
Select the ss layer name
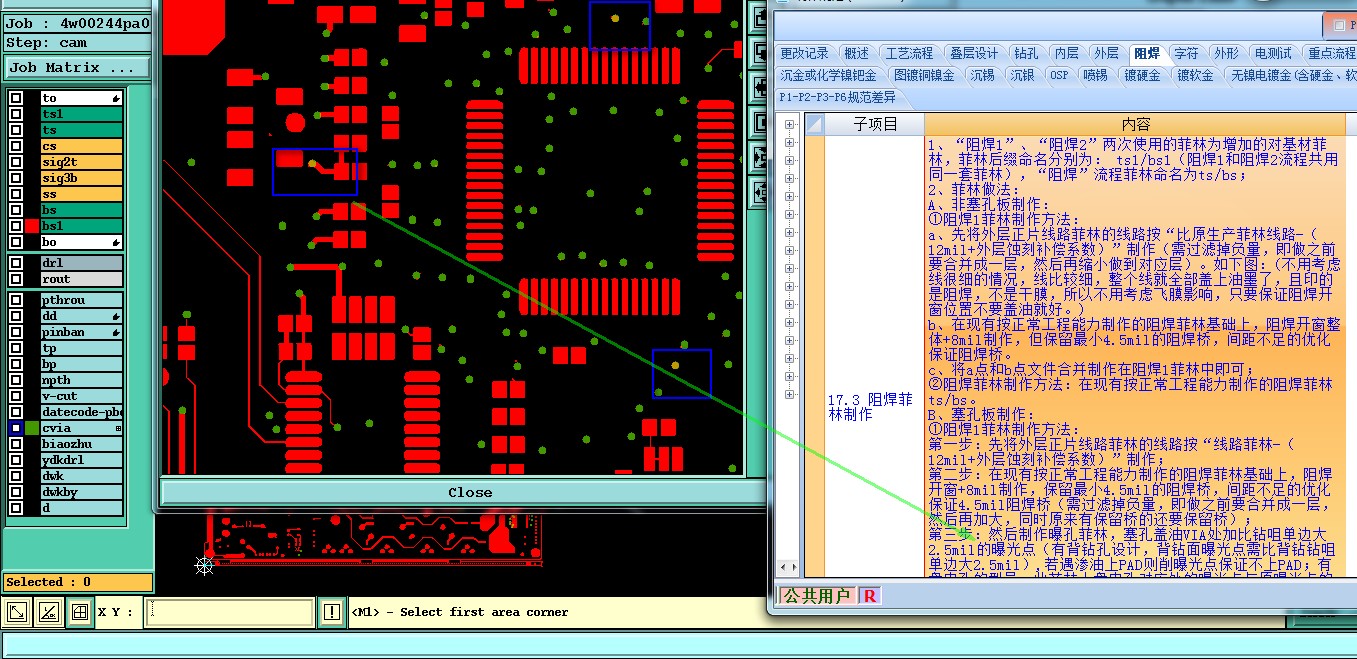tap(81, 194)
